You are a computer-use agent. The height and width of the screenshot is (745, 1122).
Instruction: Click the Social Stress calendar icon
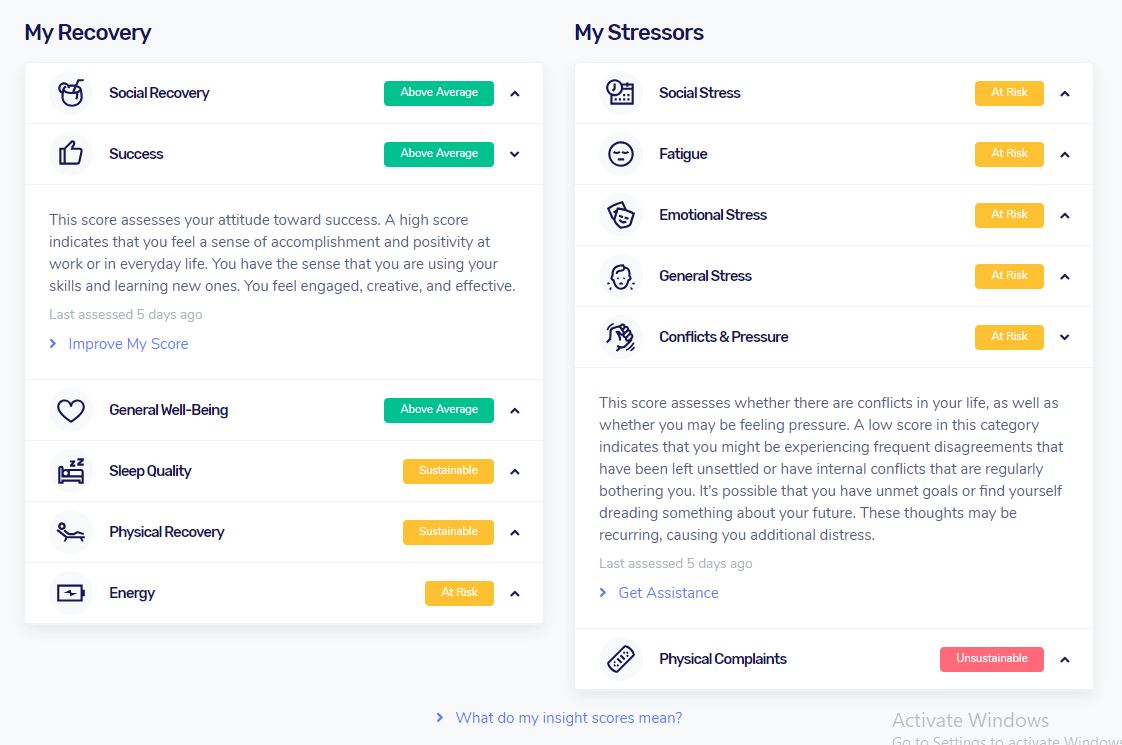[x=621, y=93]
